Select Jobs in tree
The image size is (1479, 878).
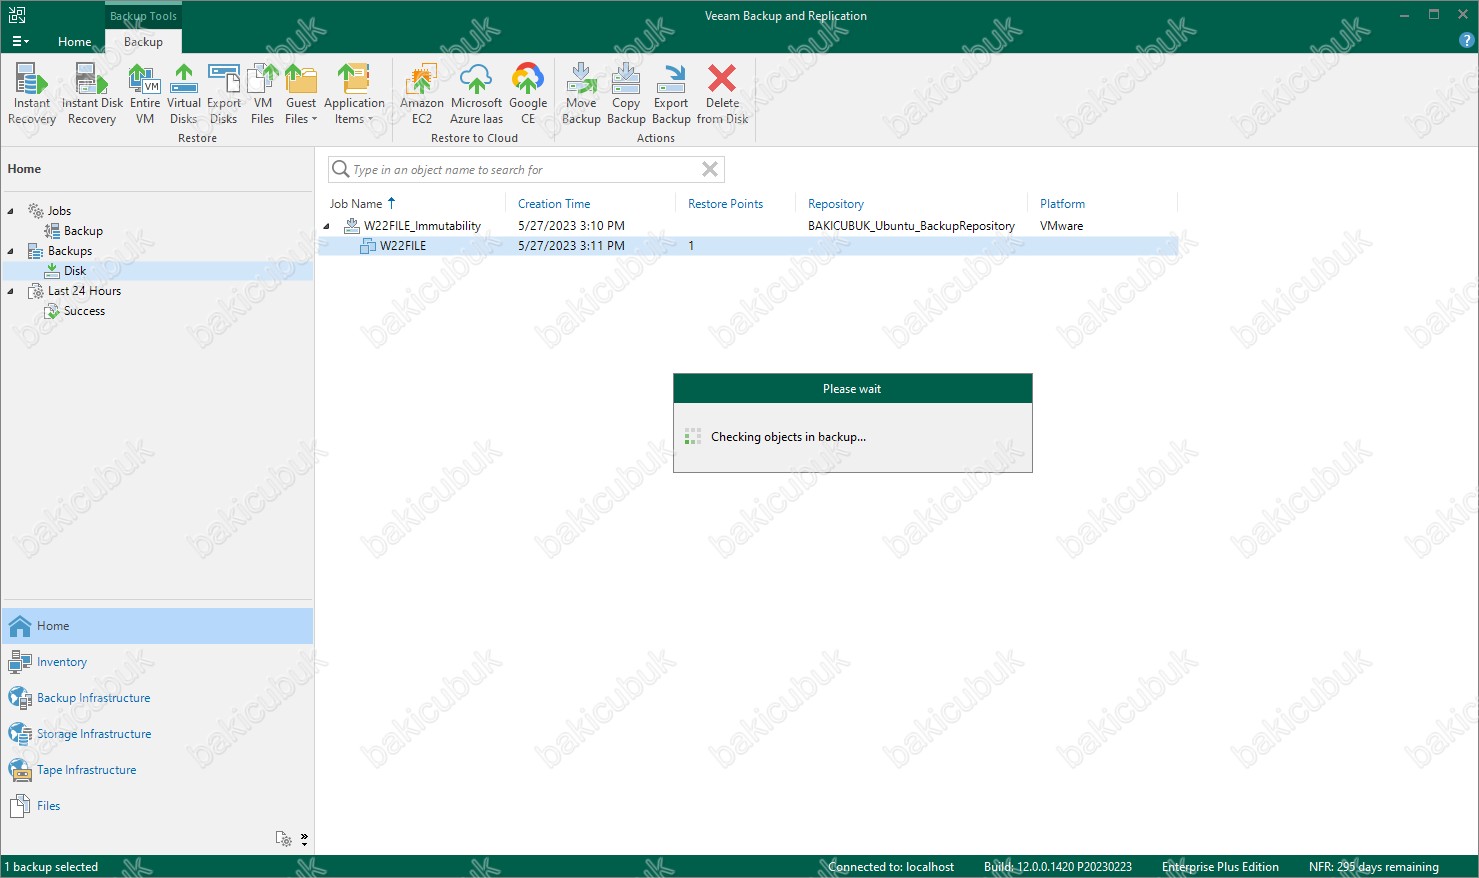(59, 211)
